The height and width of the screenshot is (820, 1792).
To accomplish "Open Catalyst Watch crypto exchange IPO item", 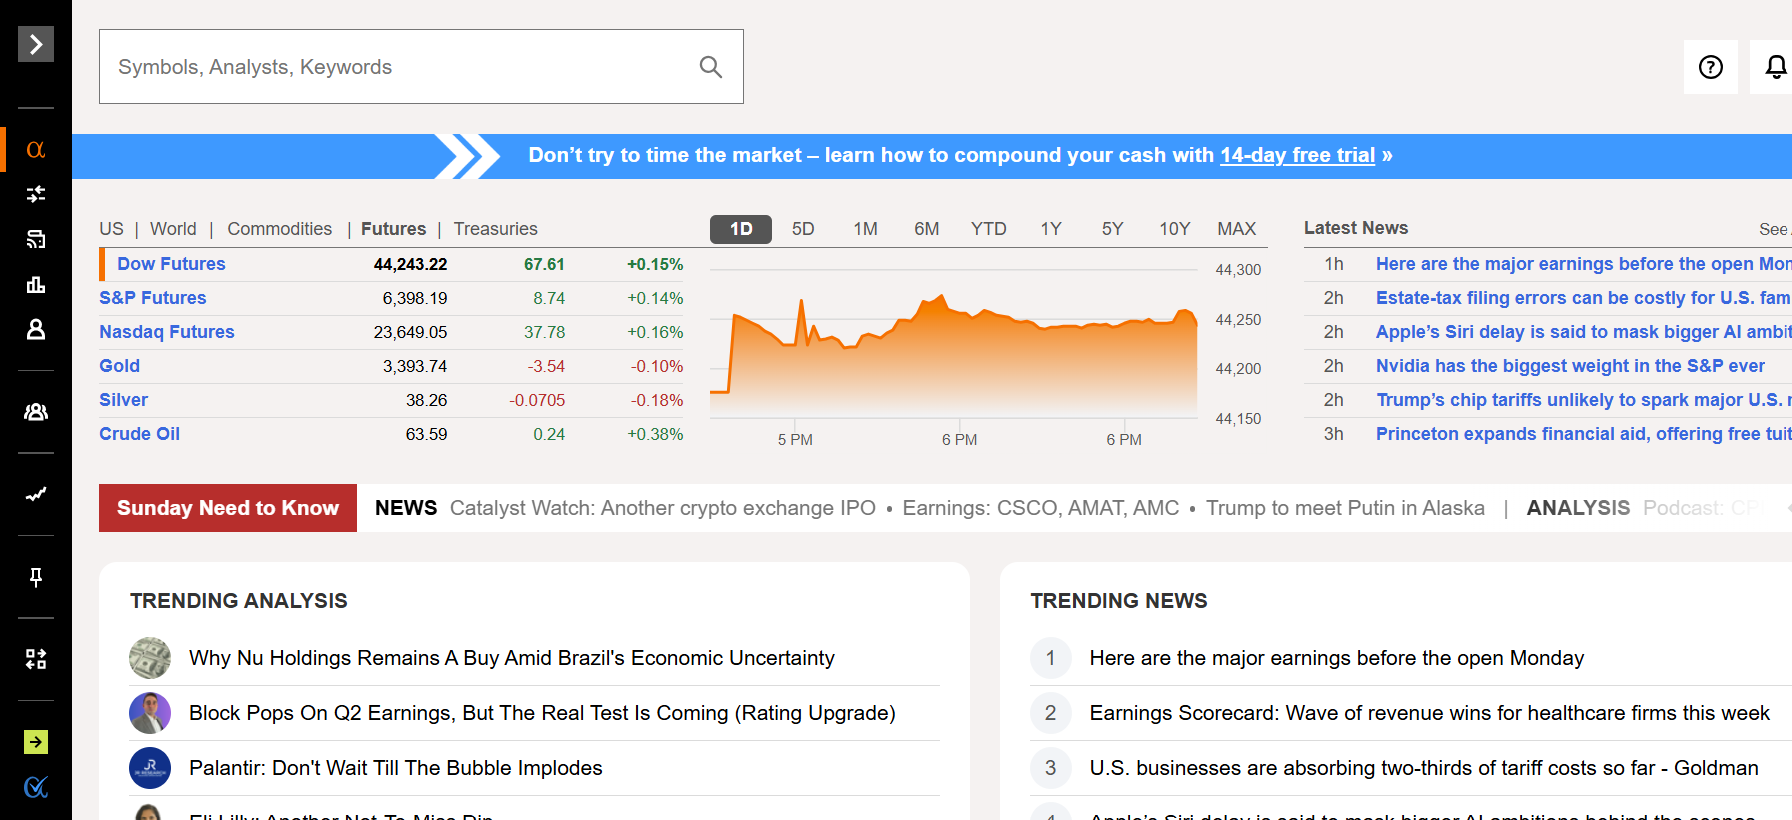I will [x=663, y=508].
